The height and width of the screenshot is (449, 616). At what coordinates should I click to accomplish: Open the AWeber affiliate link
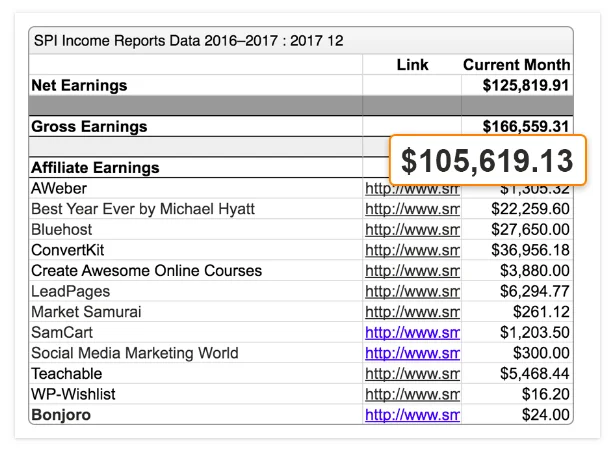(x=412, y=190)
